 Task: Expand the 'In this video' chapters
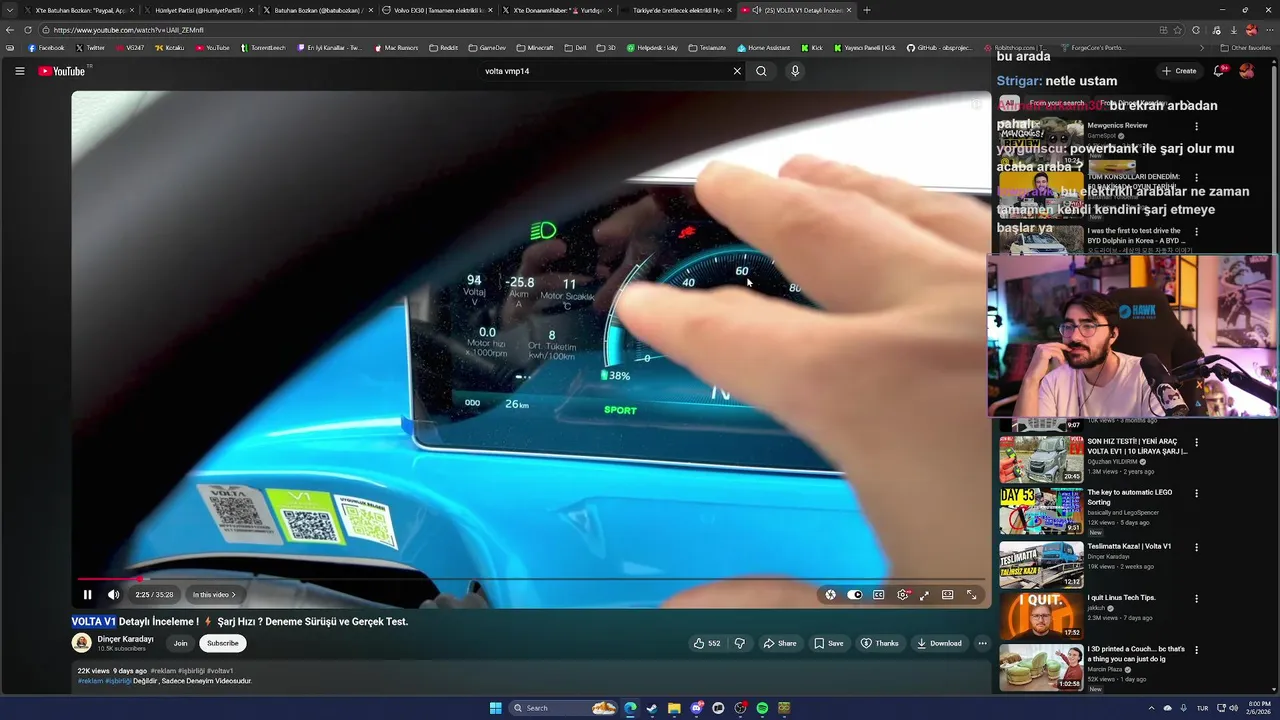[x=214, y=595]
